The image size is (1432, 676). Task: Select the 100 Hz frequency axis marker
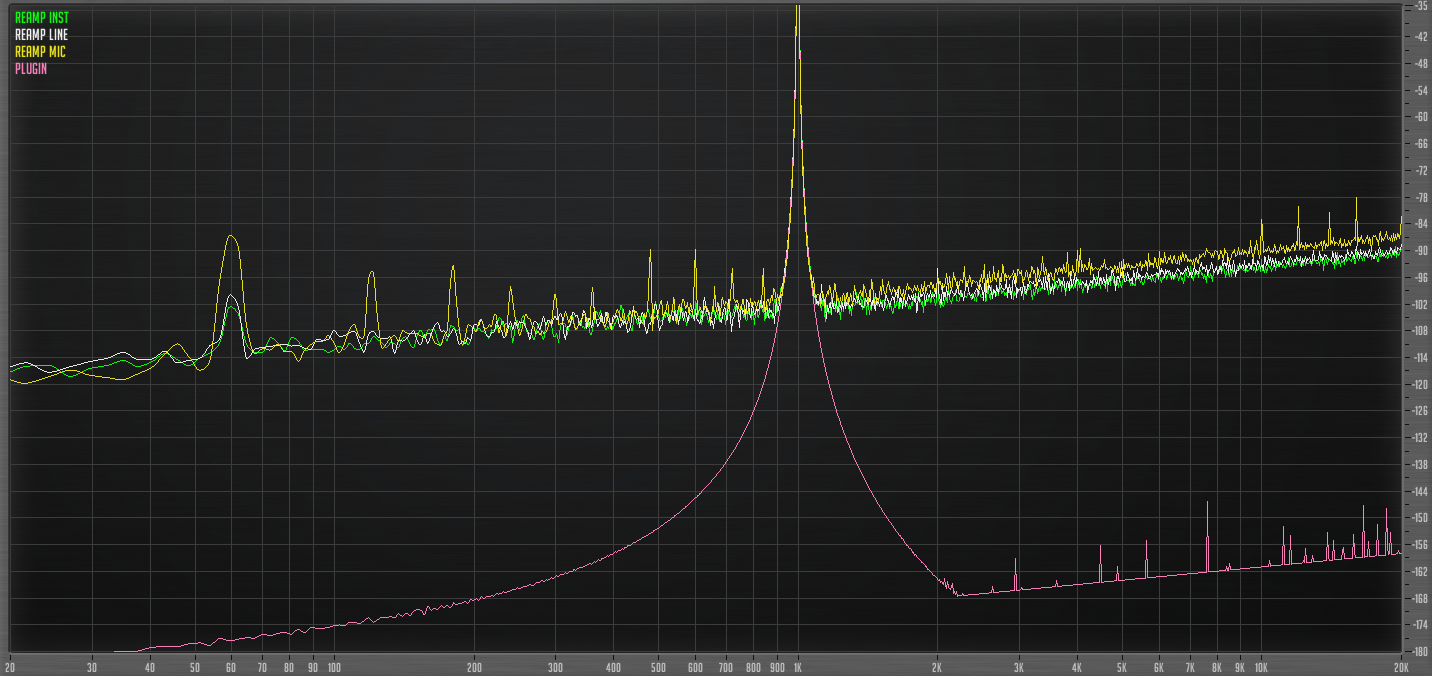333,666
